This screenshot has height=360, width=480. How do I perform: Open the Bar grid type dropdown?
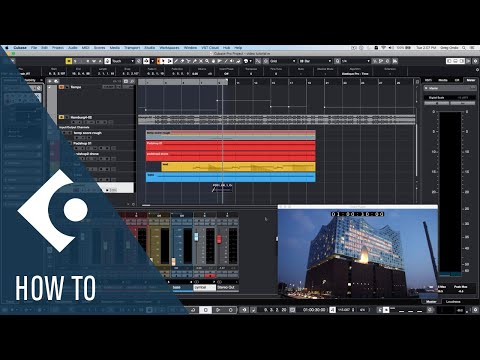(x=315, y=61)
